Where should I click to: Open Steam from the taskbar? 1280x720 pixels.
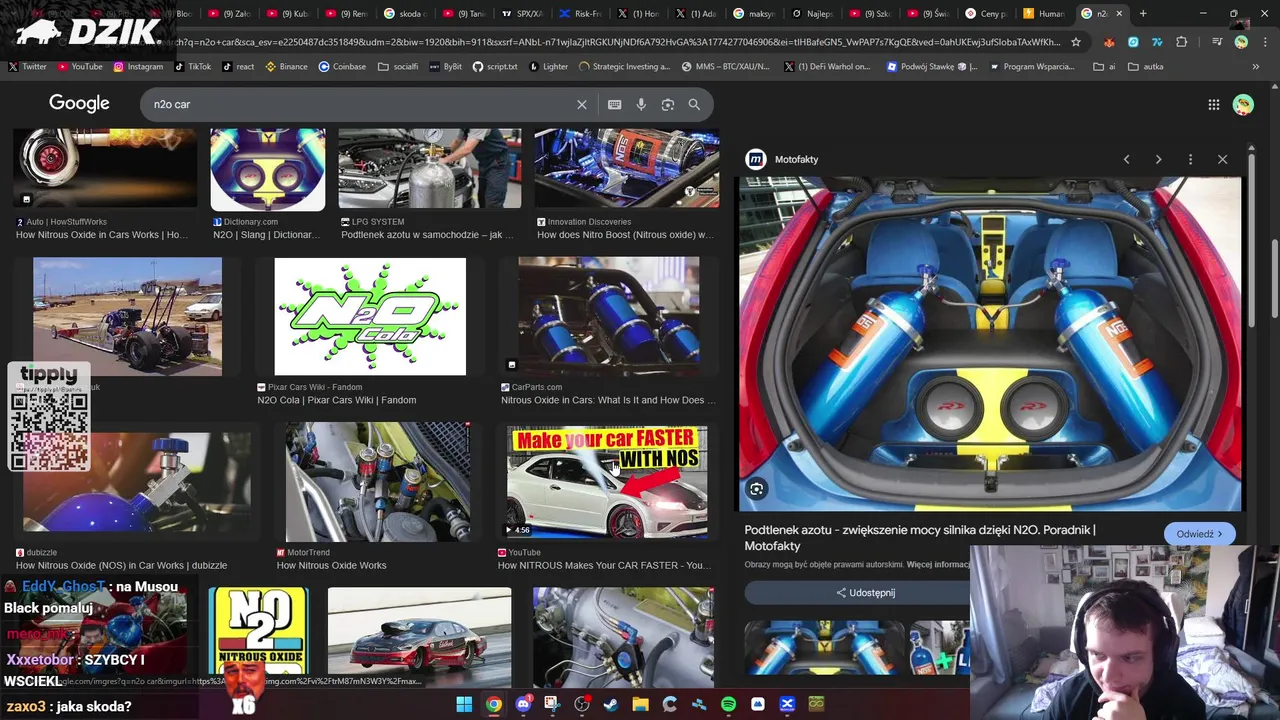611,704
